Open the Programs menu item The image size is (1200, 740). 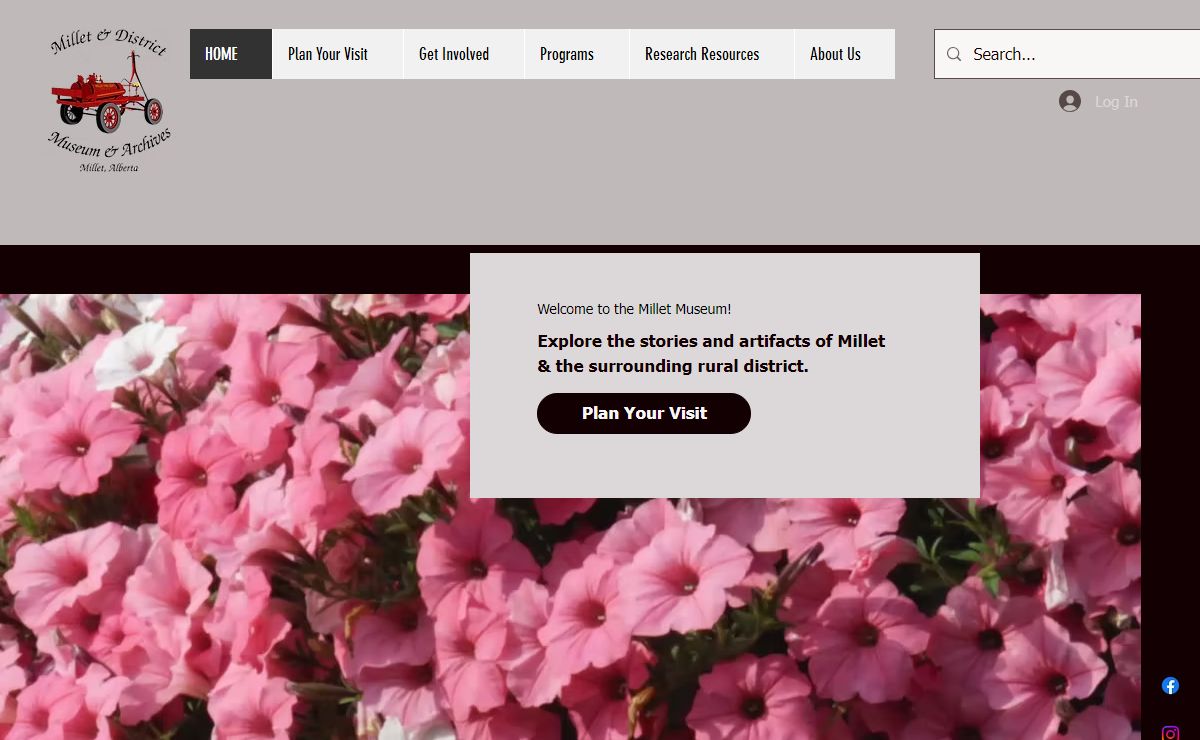pos(577,54)
